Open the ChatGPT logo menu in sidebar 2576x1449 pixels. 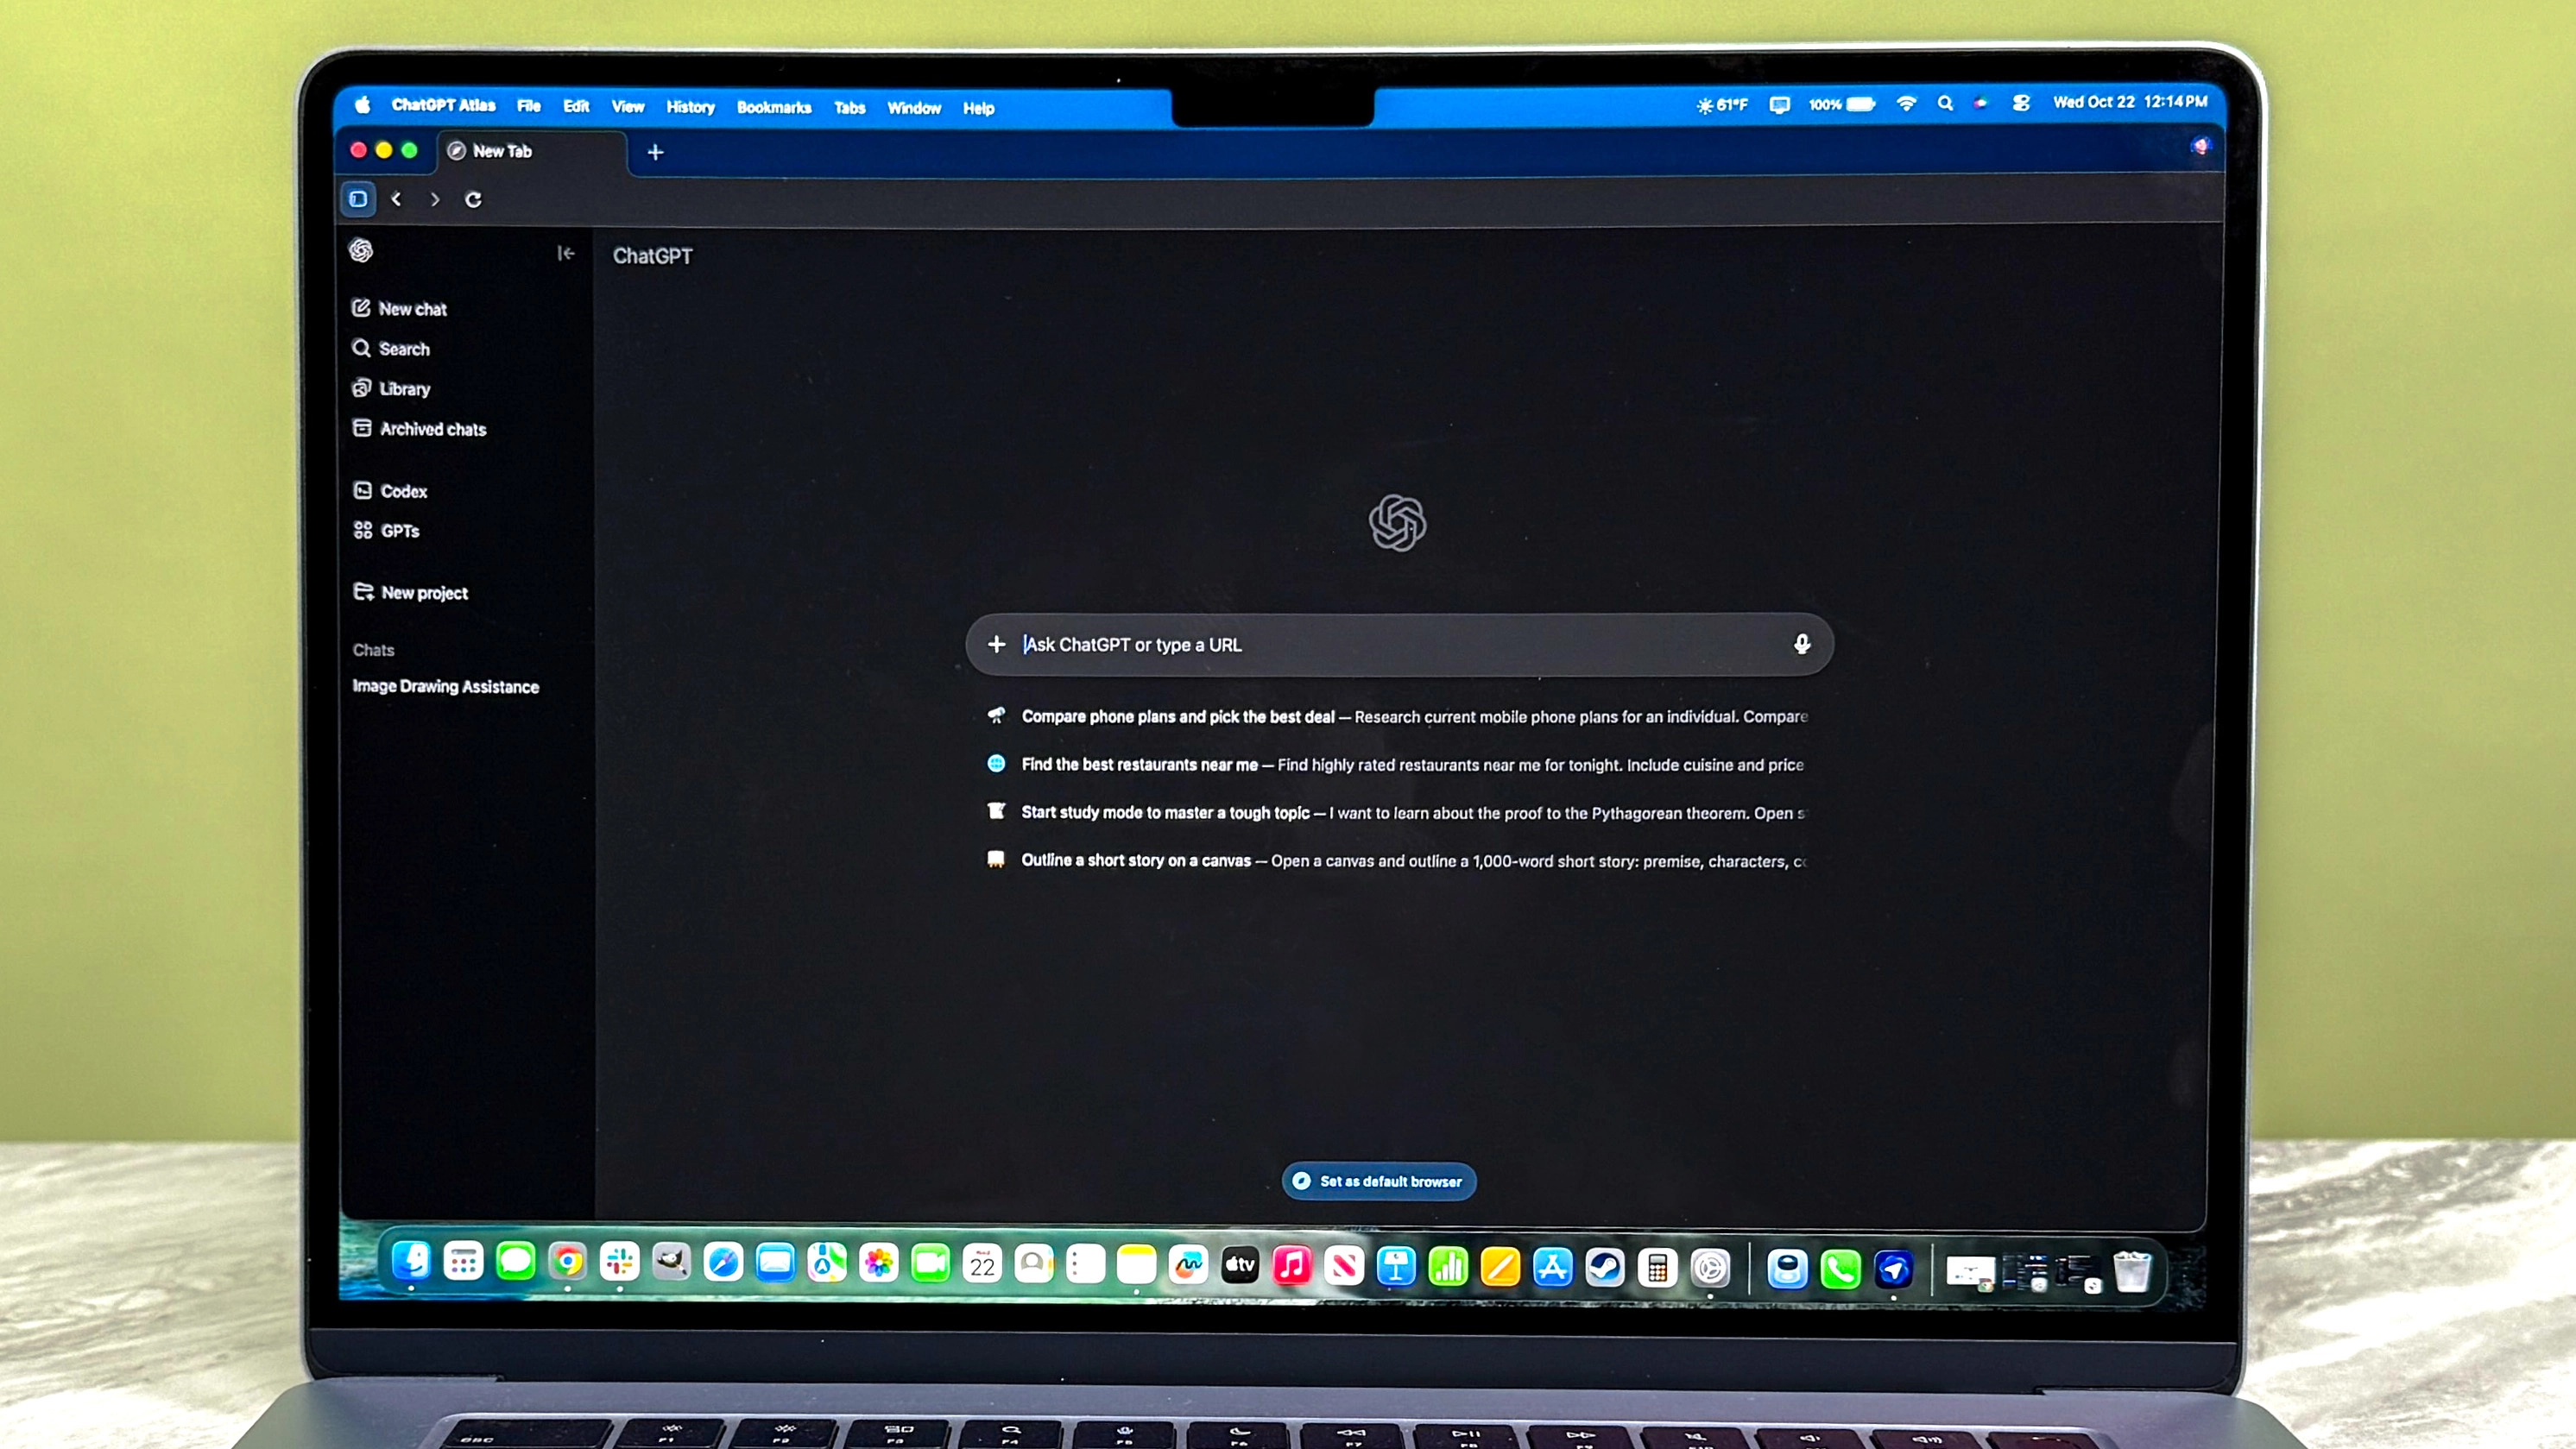(x=361, y=250)
